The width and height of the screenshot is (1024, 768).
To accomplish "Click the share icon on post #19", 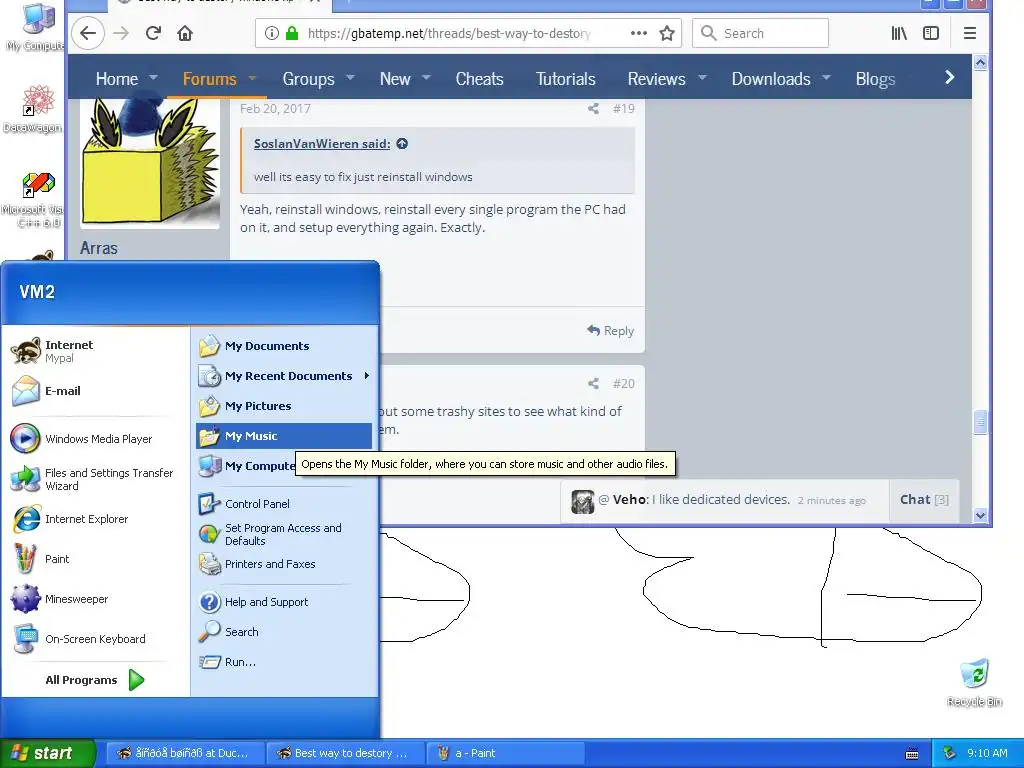I will coord(593,108).
